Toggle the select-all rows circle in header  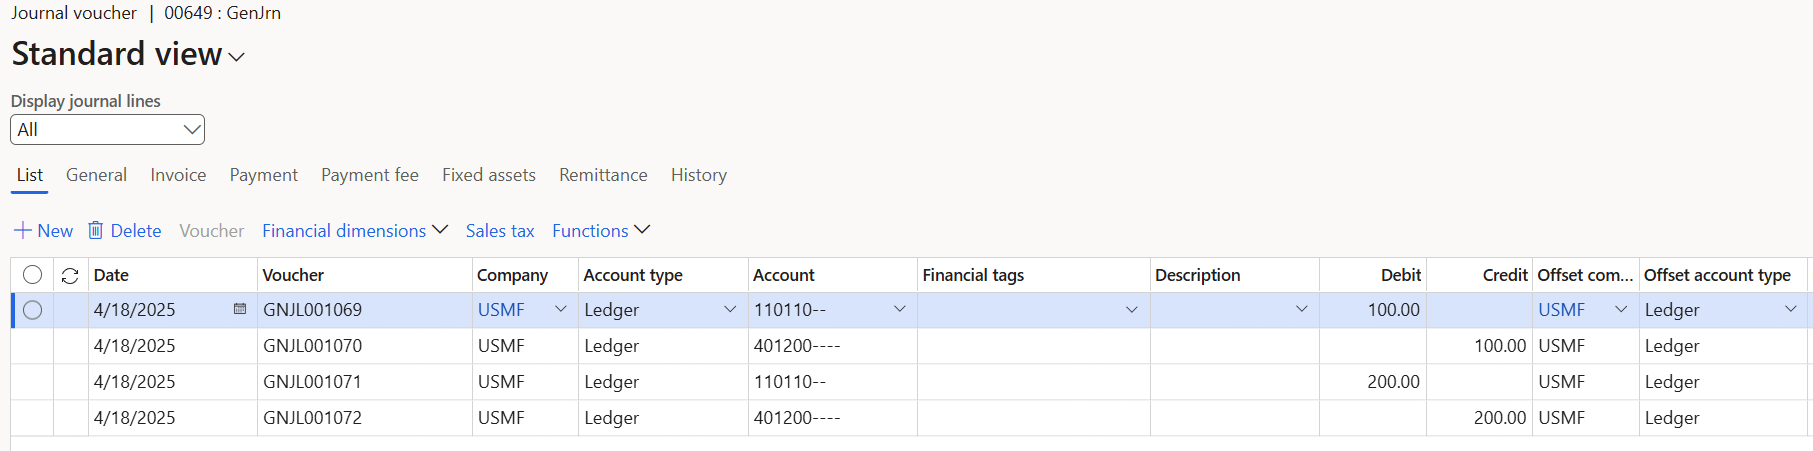click(32, 275)
